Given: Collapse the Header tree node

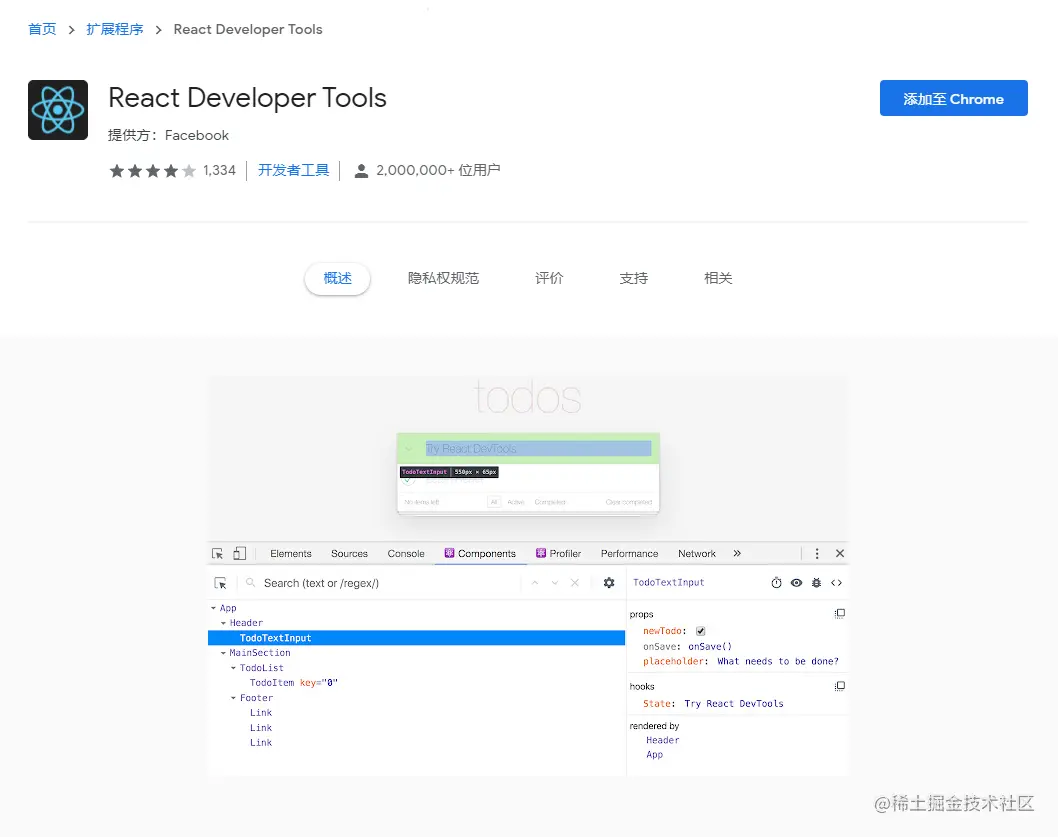Looking at the screenshot, I should (223, 623).
